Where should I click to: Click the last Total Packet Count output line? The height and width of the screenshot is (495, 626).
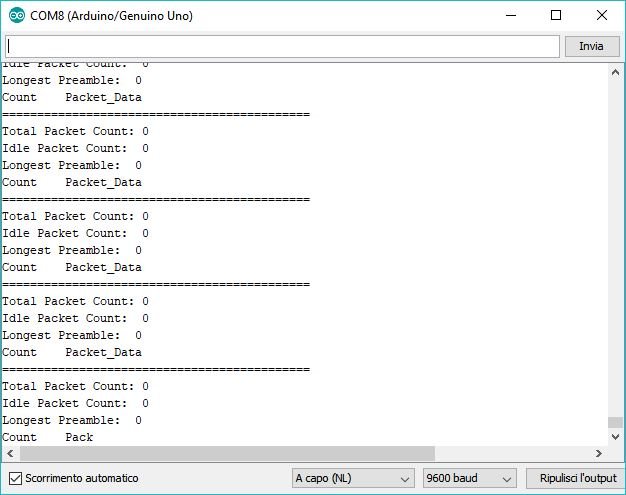click(x=76, y=386)
